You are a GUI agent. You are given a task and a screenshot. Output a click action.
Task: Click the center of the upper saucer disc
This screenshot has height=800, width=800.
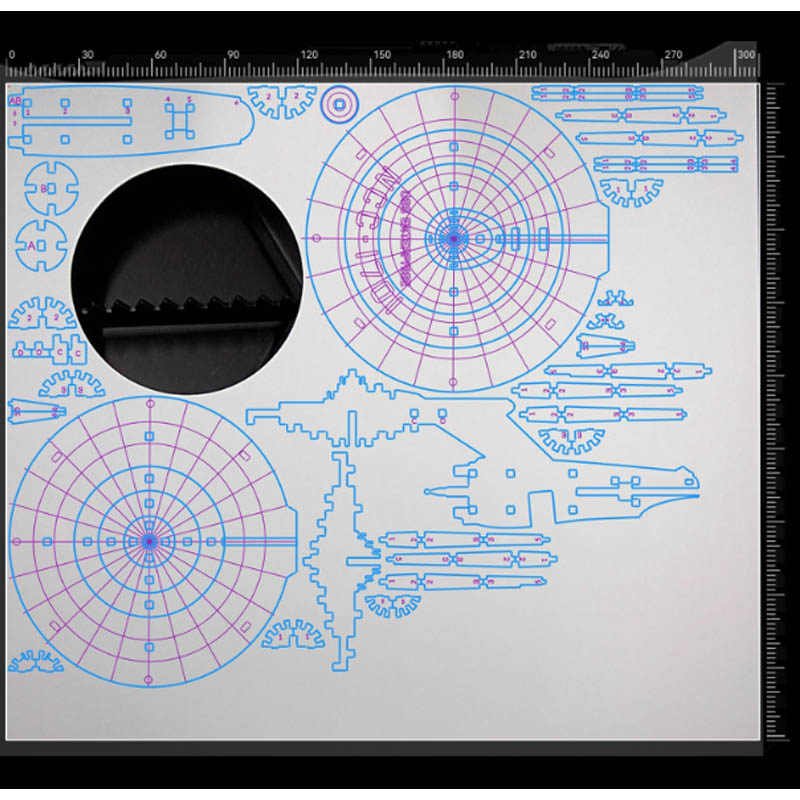click(x=454, y=238)
